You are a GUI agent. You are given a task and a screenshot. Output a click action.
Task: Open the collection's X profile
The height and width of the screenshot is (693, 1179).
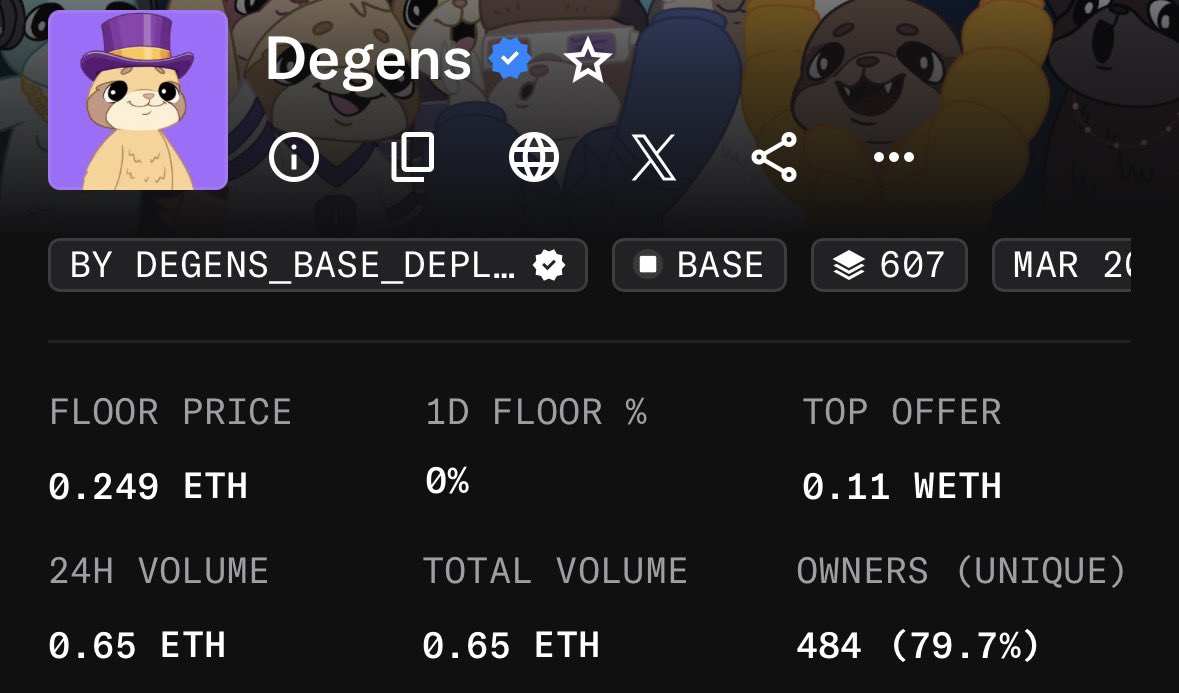pos(653,157)
